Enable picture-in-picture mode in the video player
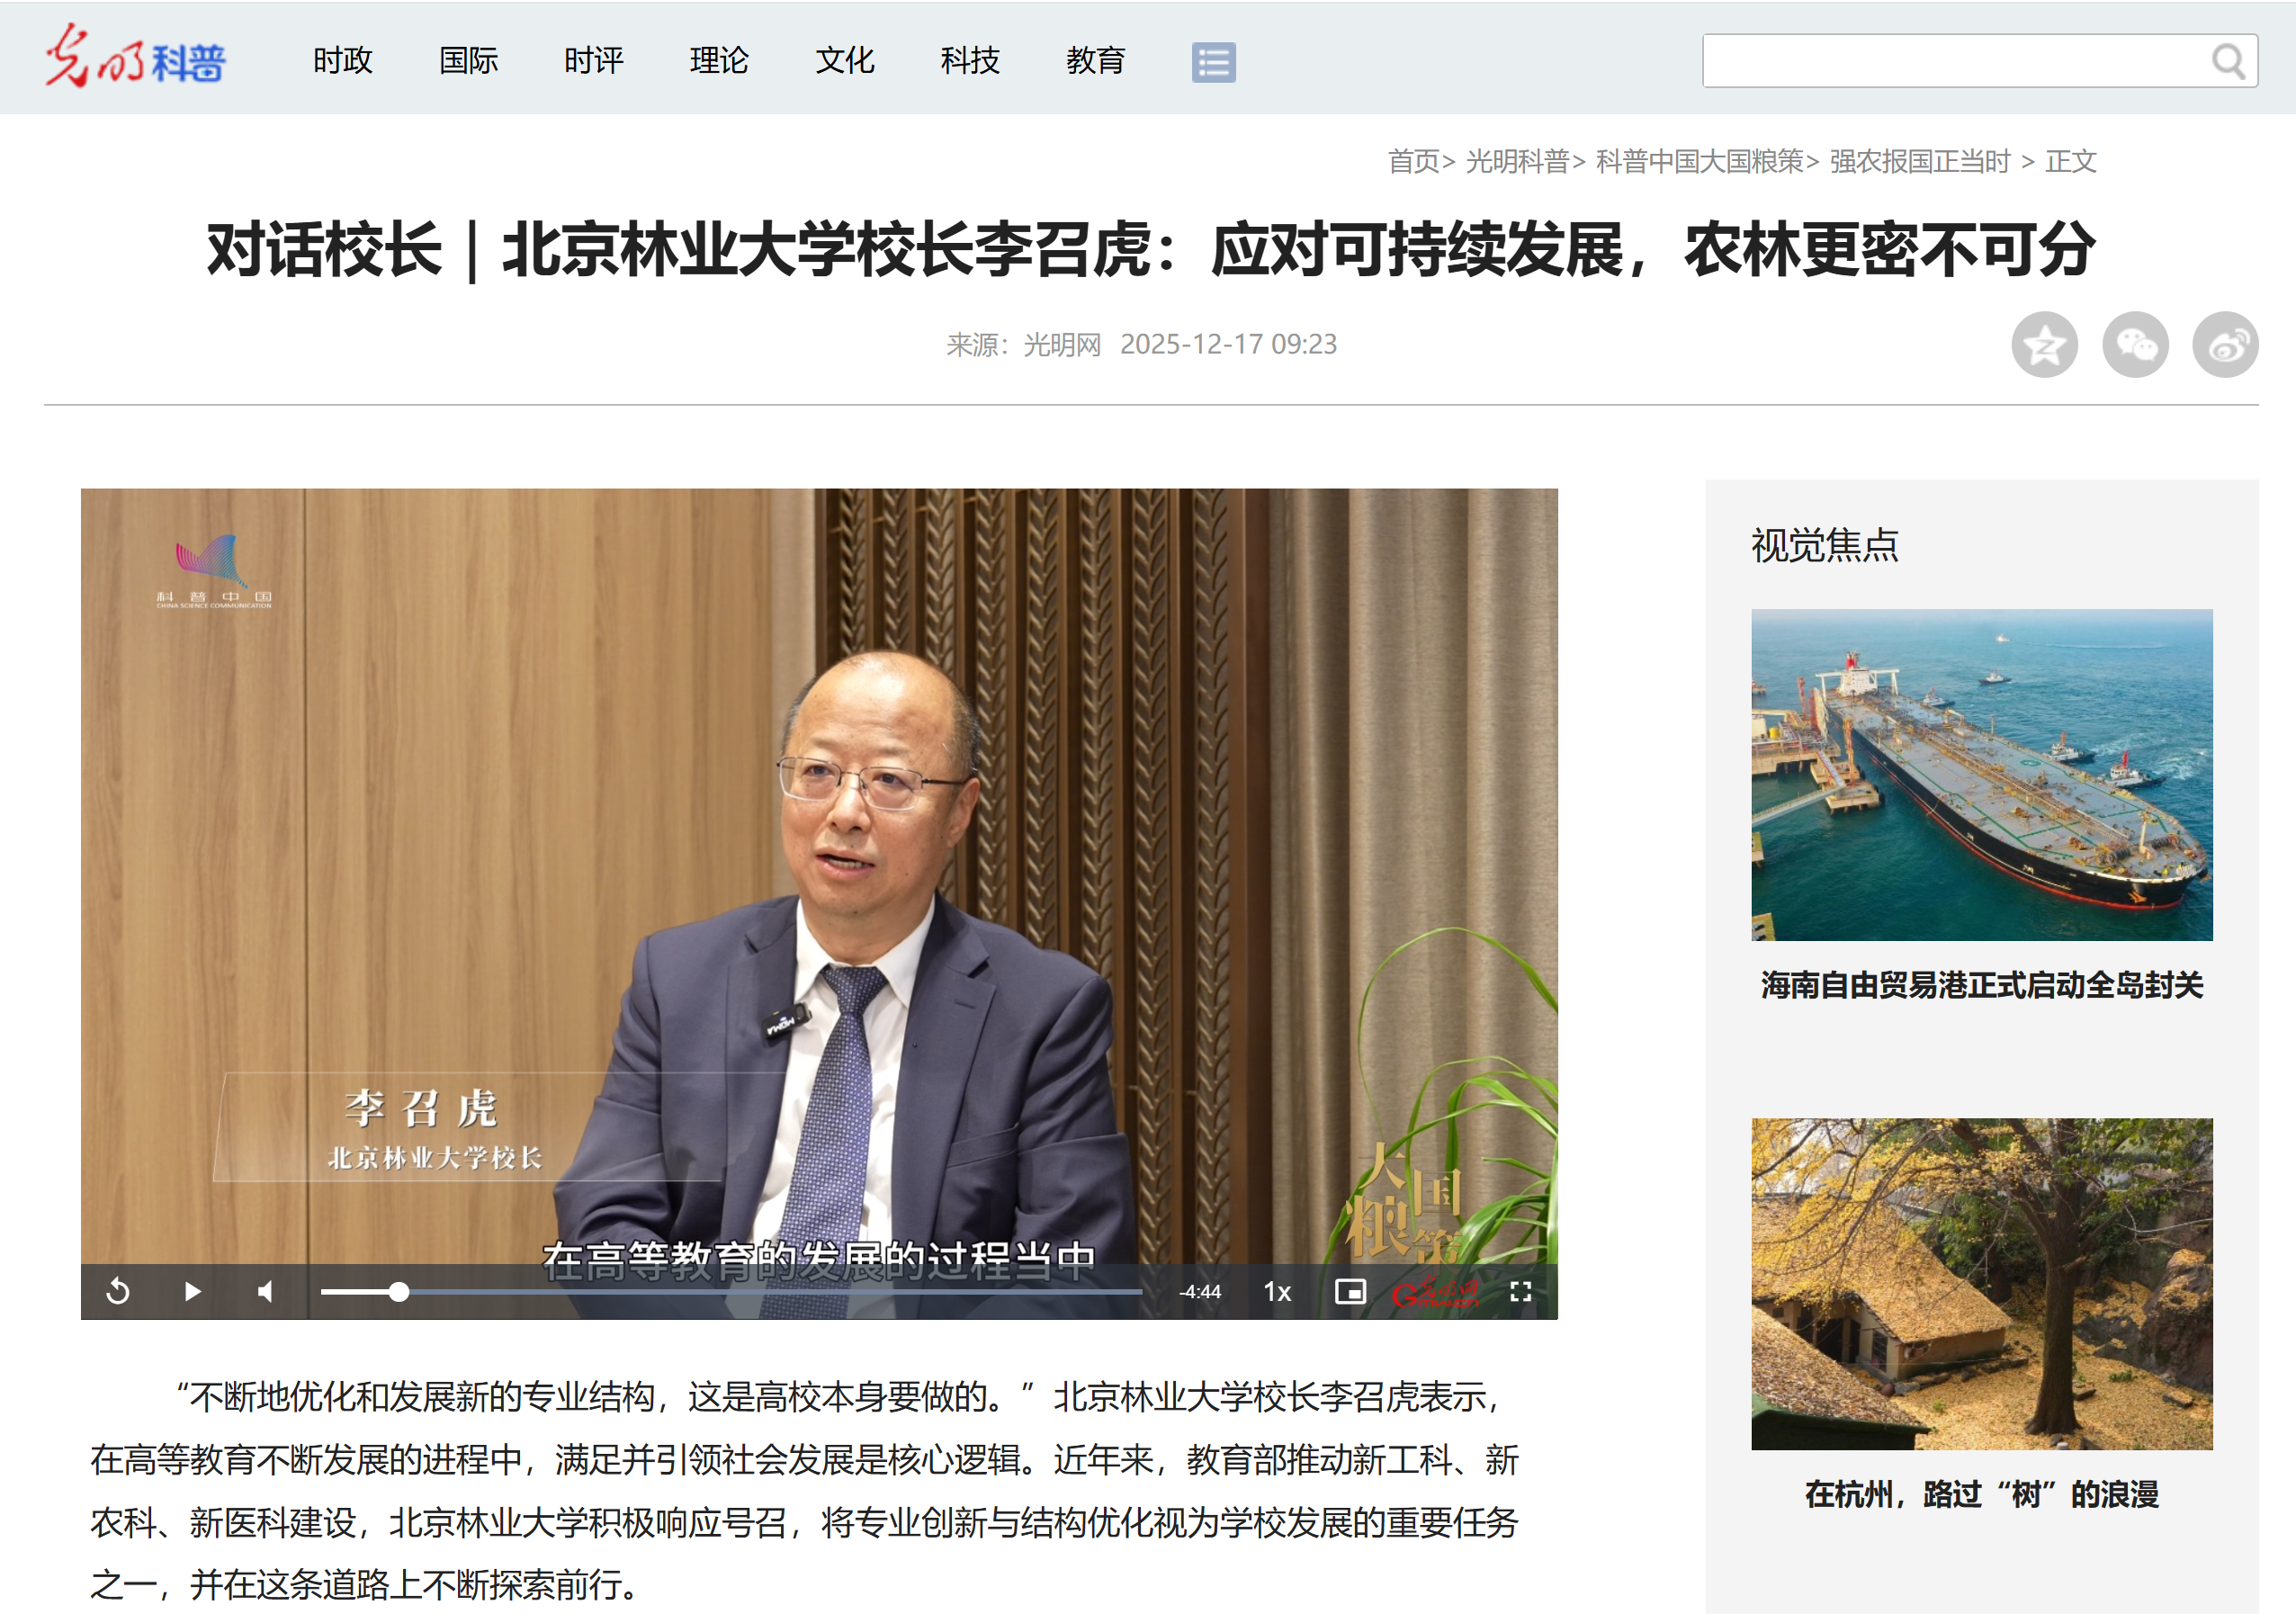2296x1614 pixels. (1350, 1291)
